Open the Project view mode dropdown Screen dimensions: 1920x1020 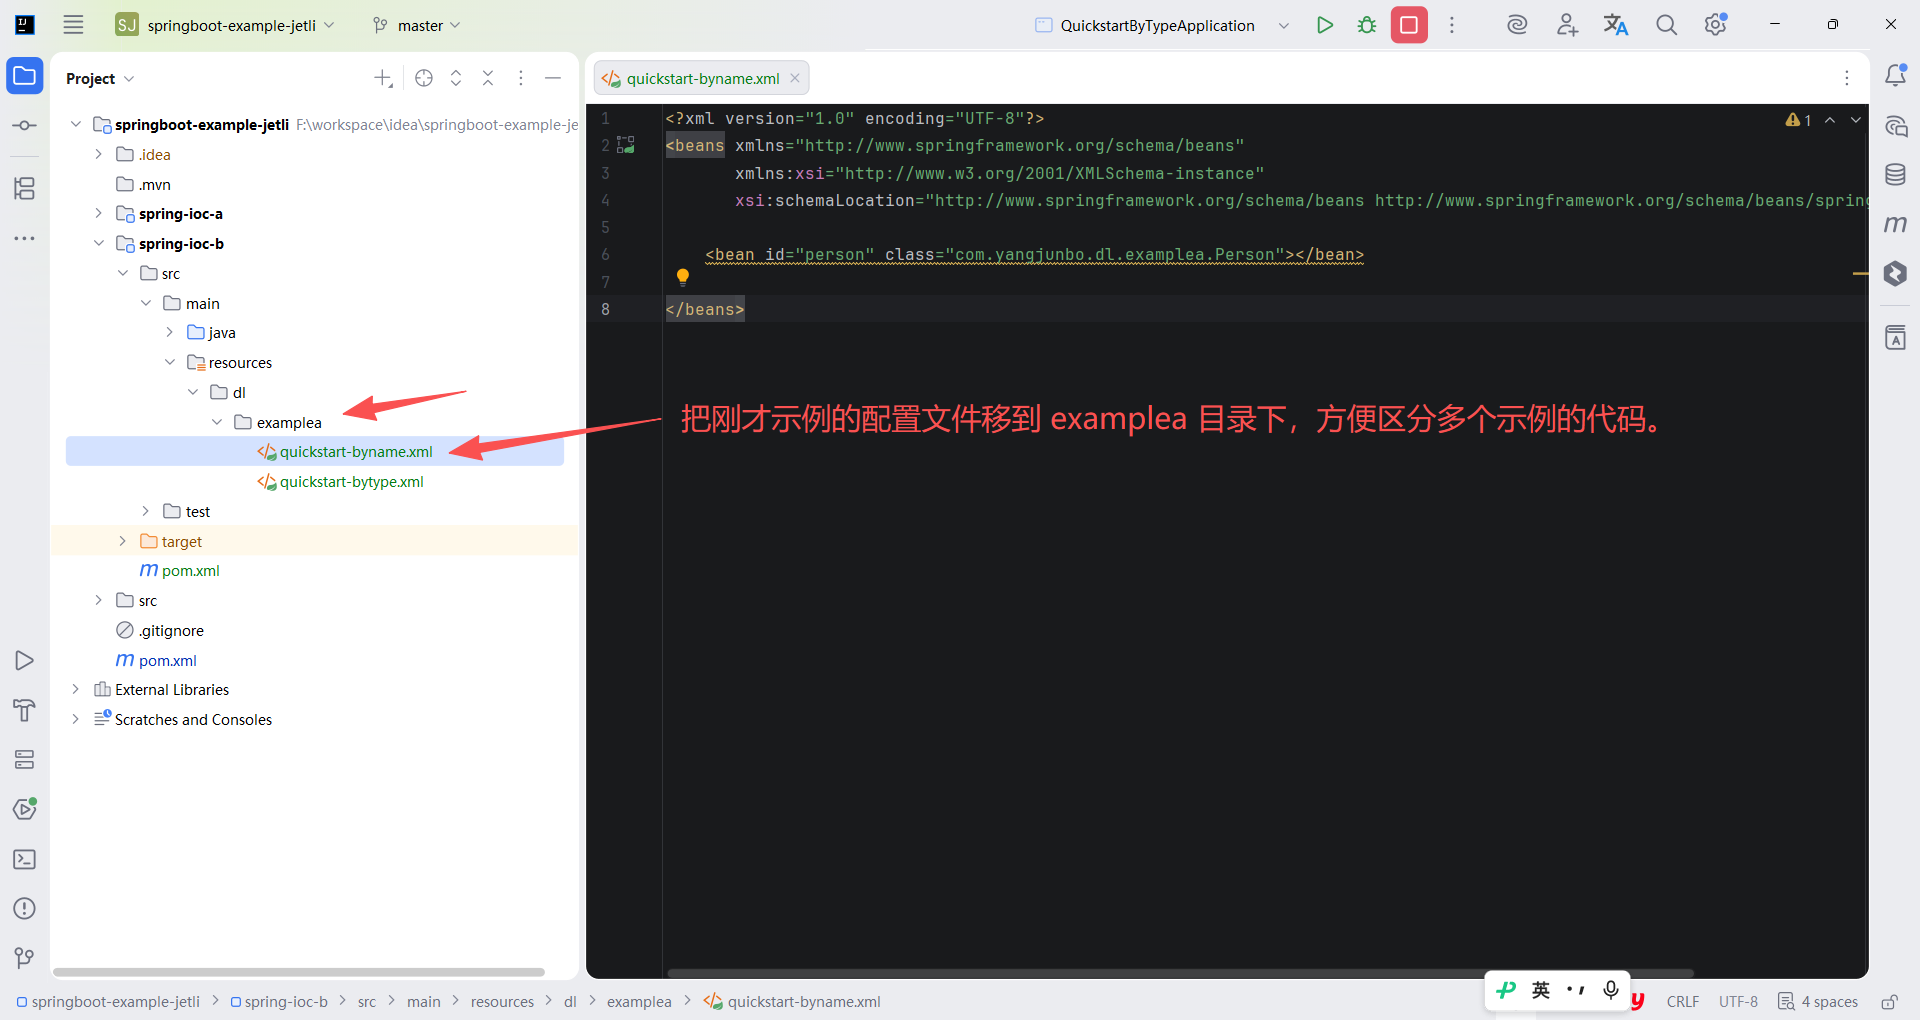click(x=100, y=78)
